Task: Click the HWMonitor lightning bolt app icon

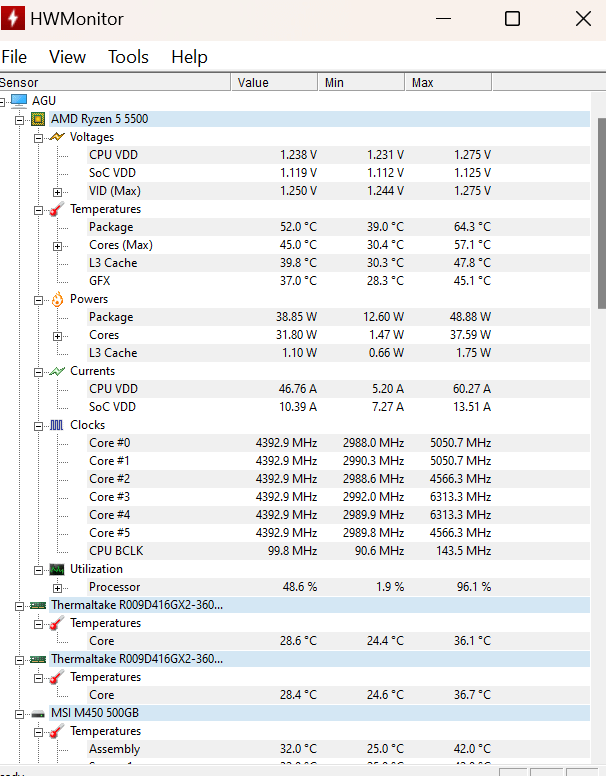Action: (13, 18)
